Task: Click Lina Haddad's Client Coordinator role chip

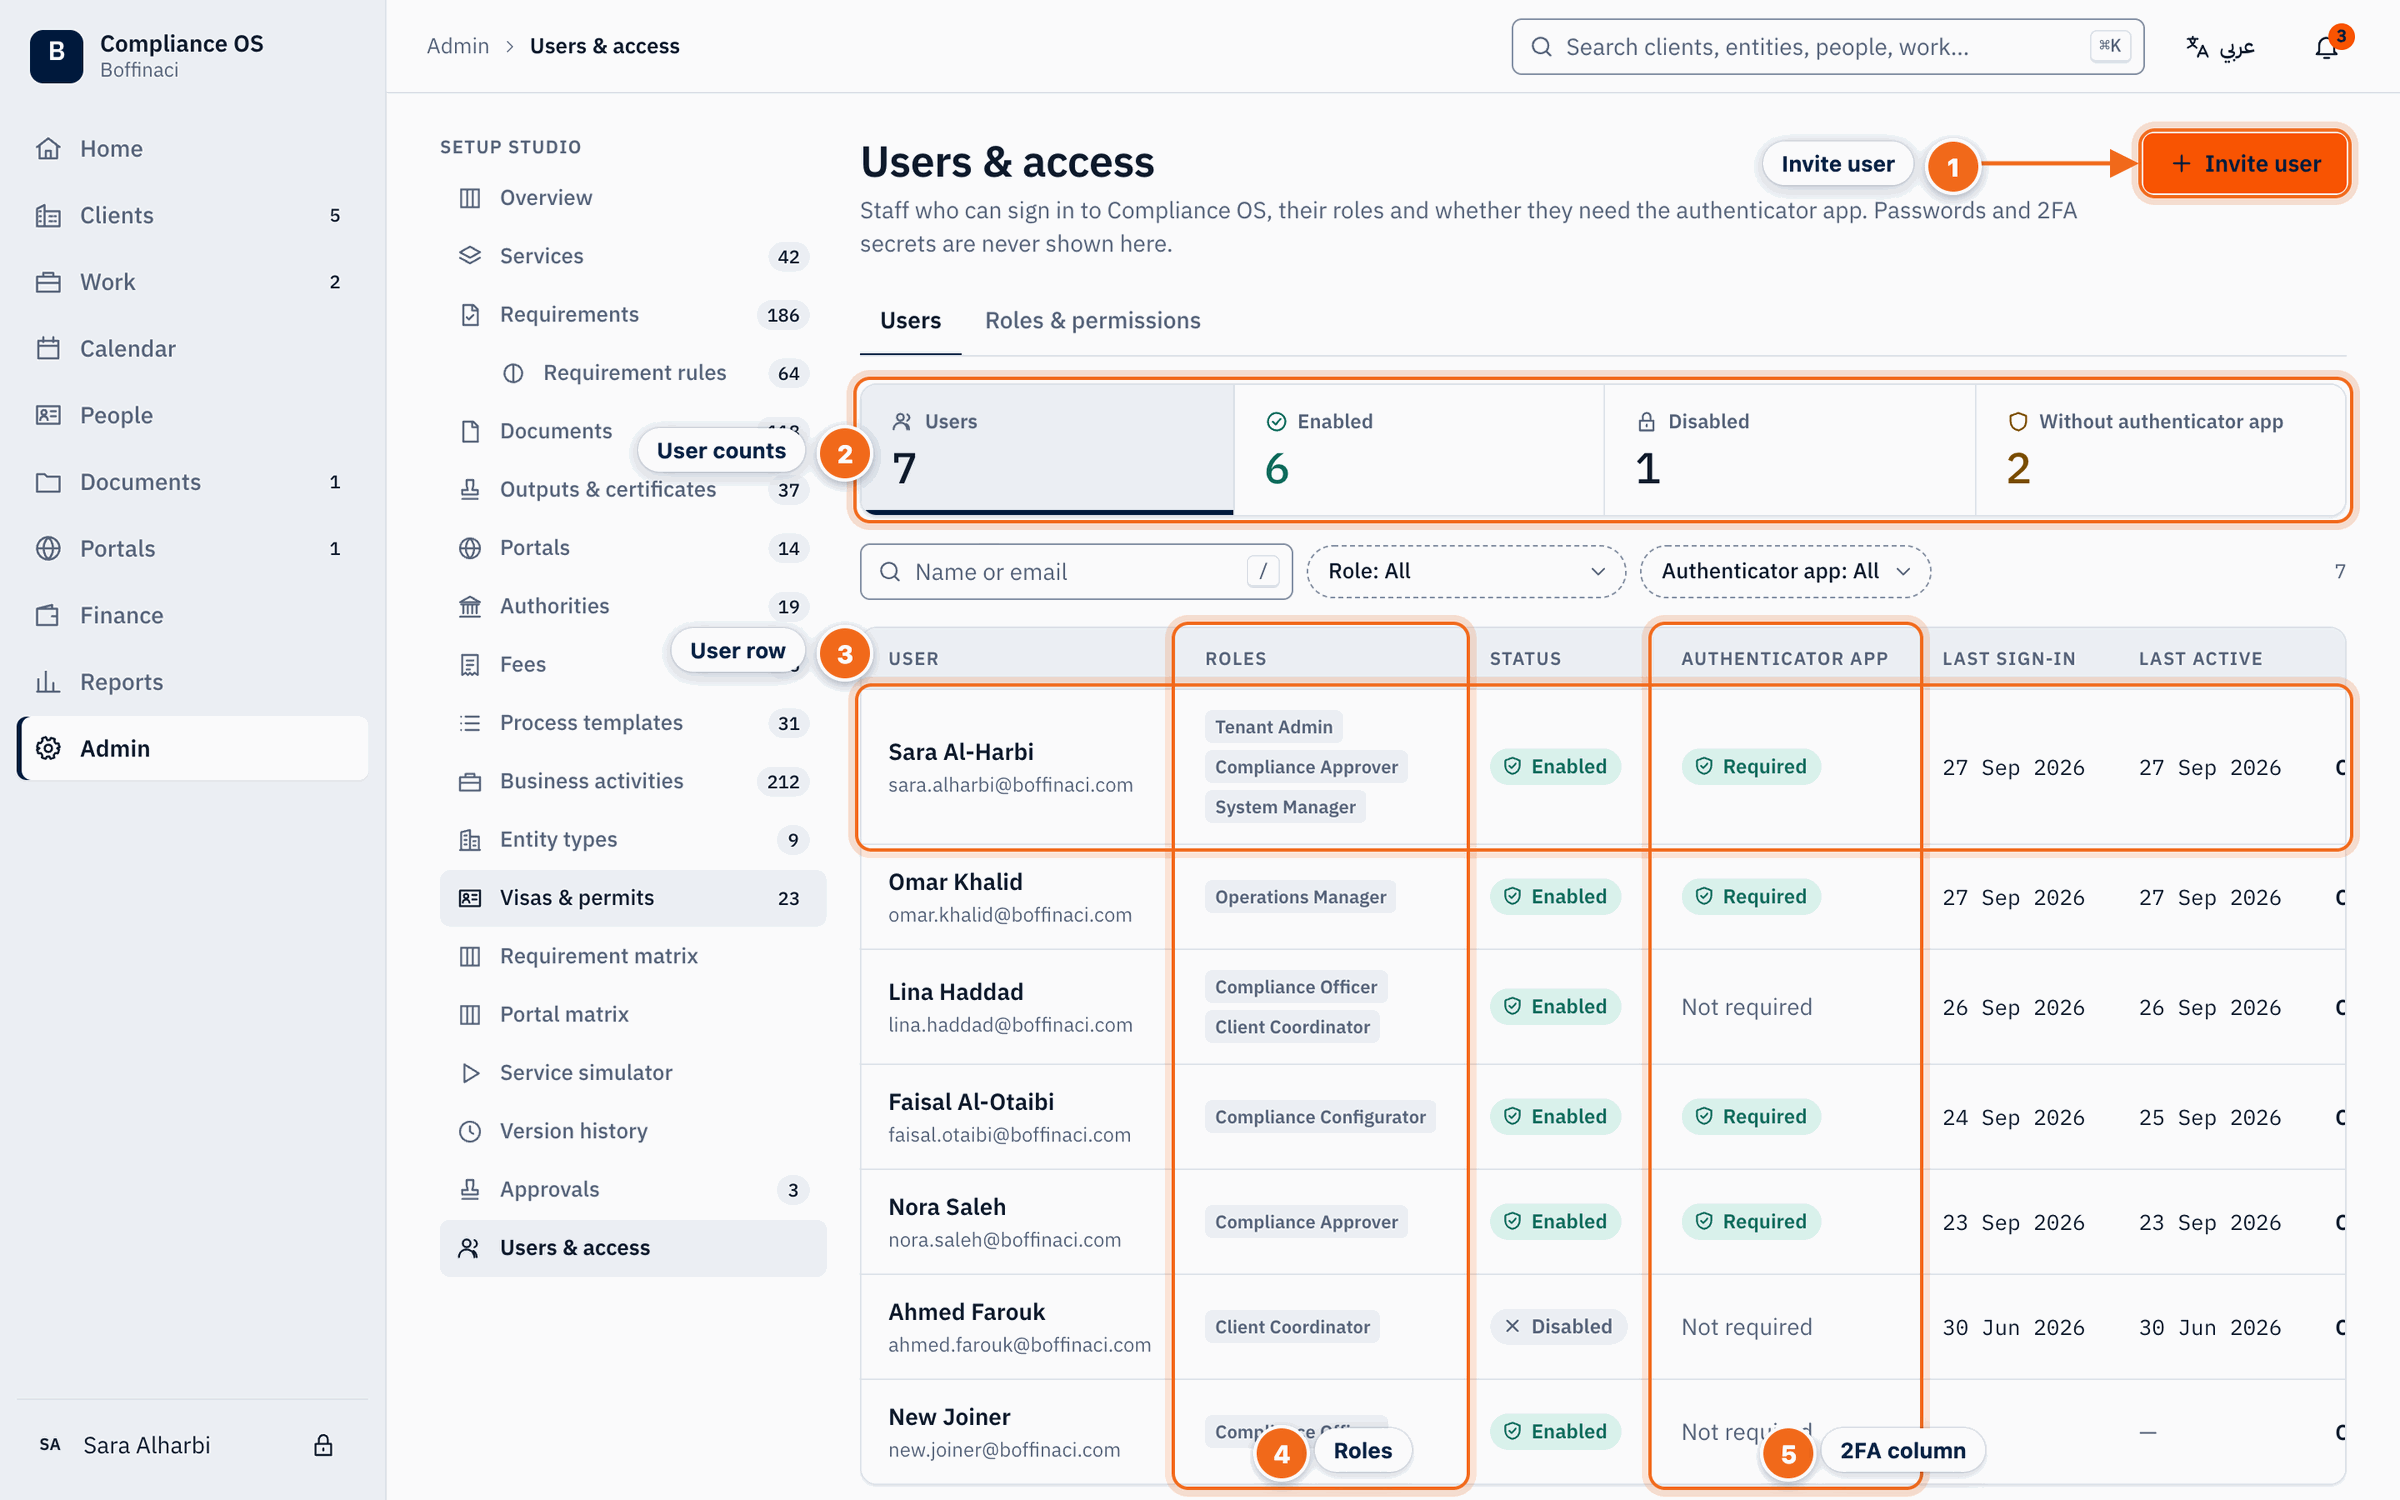Action: (1292, 1027)
